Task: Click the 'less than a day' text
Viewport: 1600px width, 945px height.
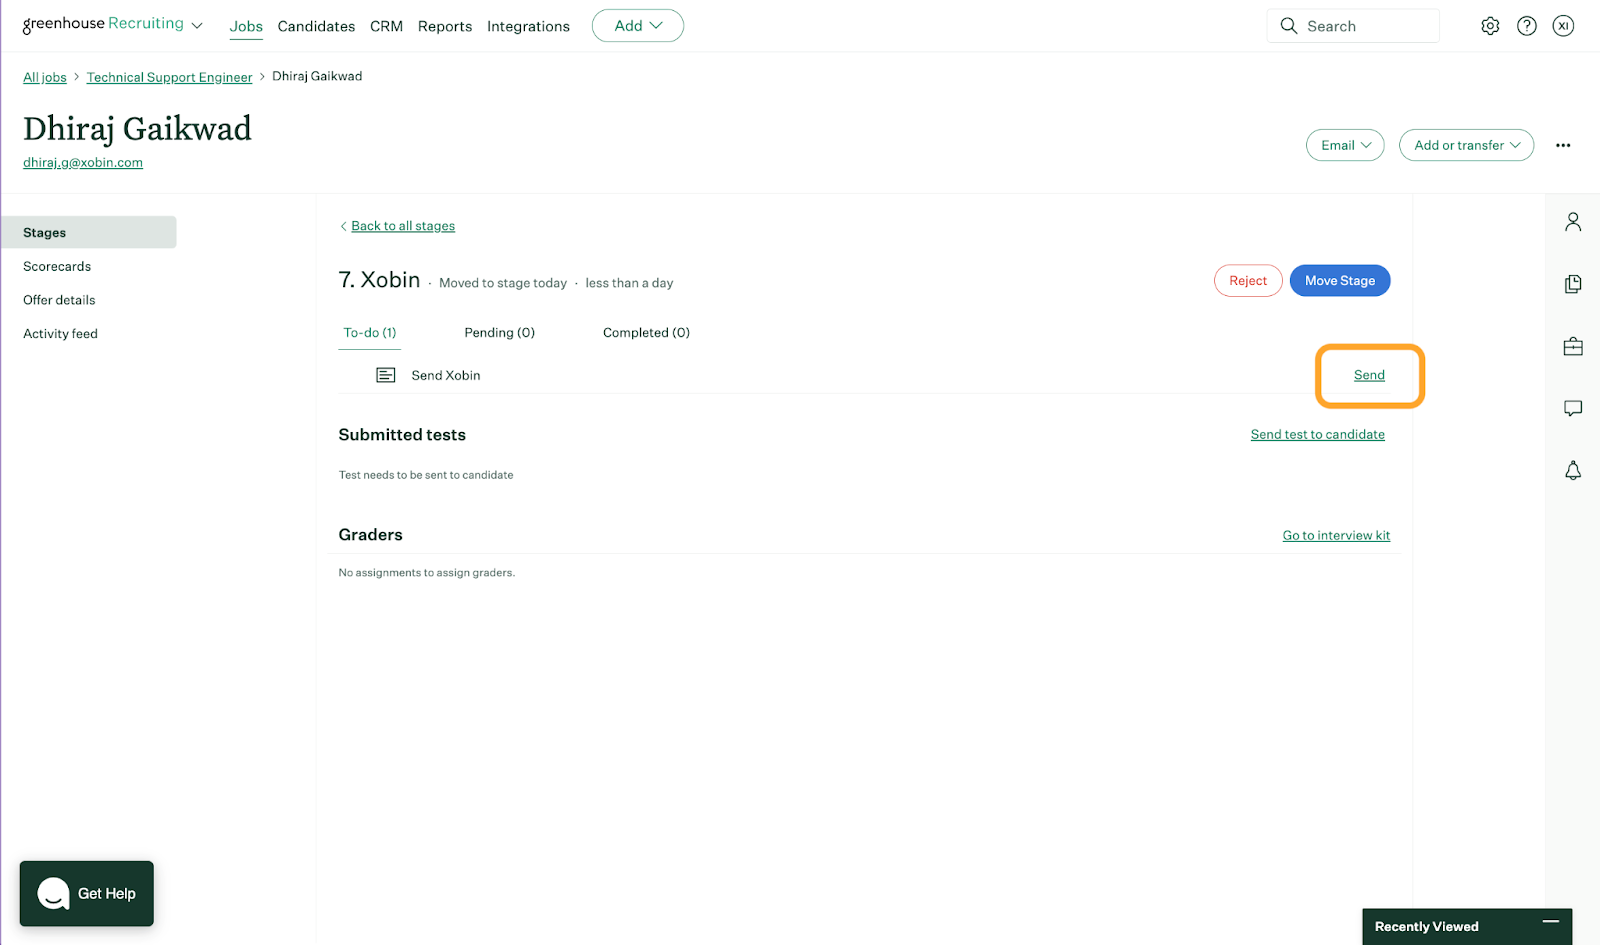Action: pos(629,283)
